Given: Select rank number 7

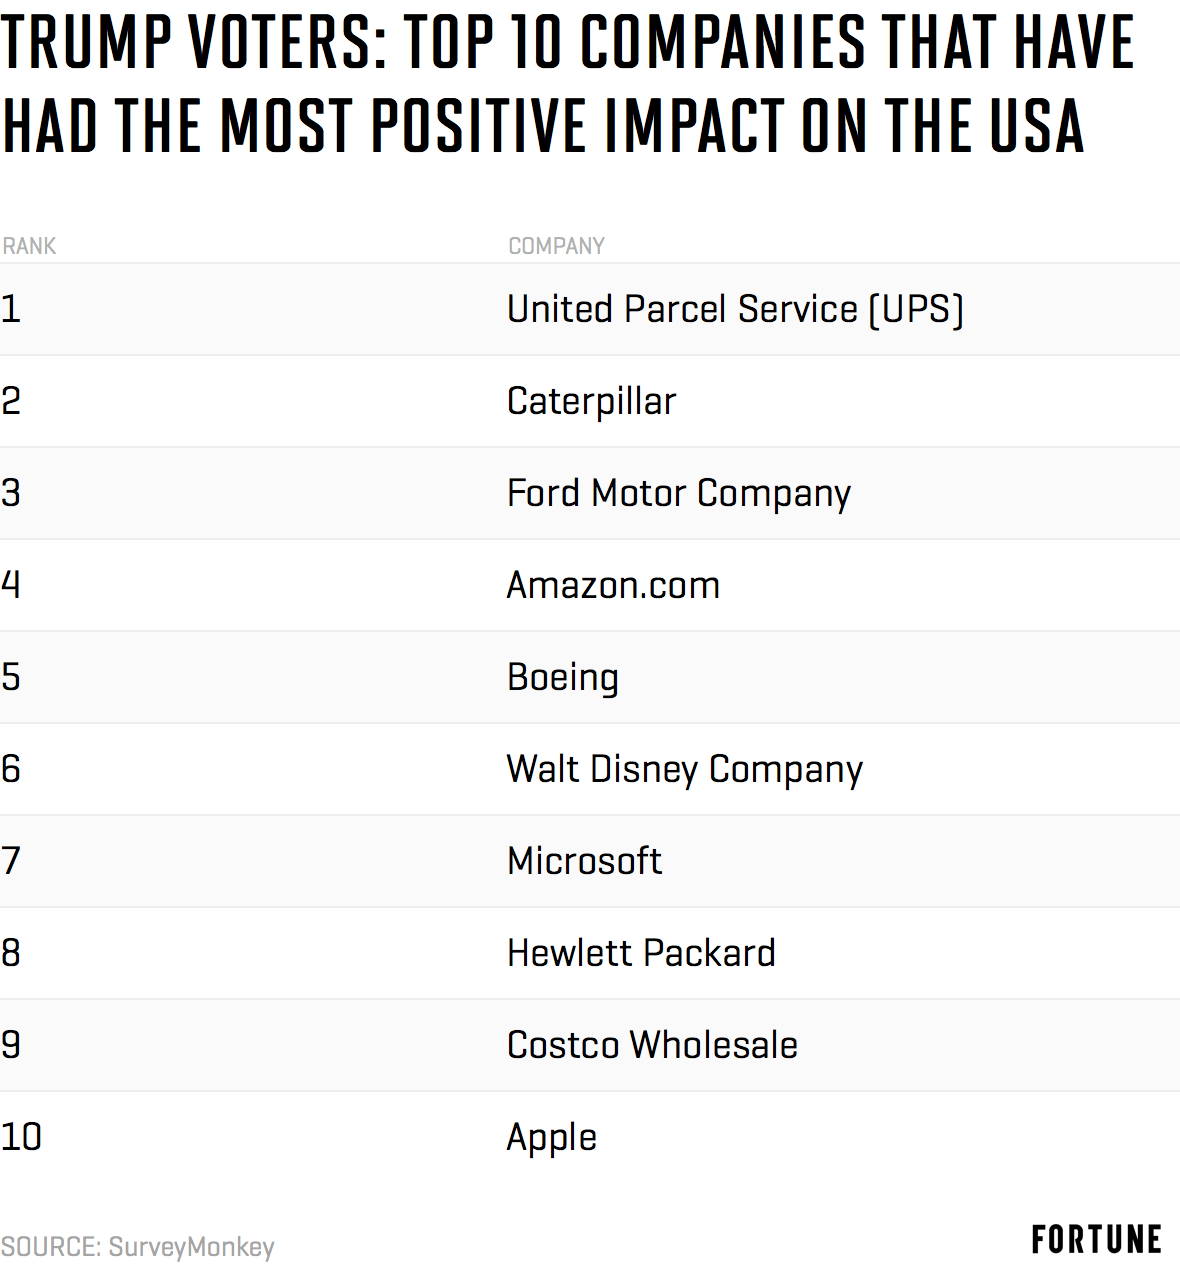Looking at the screenshot, I should (11, 861).
